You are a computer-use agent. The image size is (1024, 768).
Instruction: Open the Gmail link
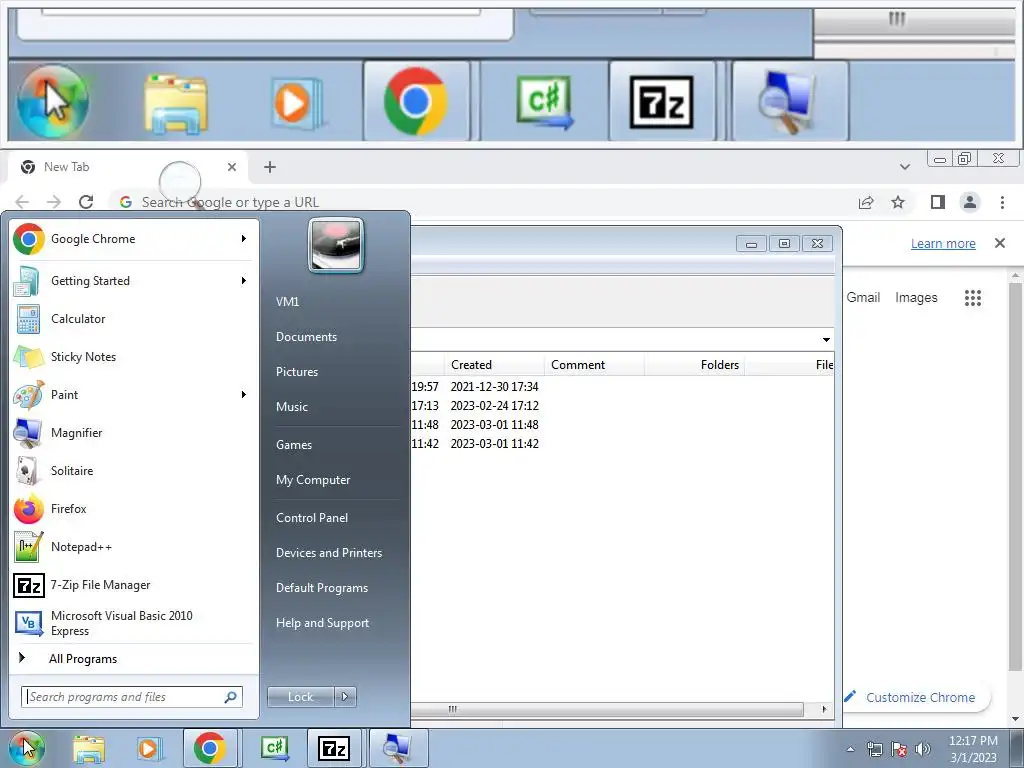863,298
